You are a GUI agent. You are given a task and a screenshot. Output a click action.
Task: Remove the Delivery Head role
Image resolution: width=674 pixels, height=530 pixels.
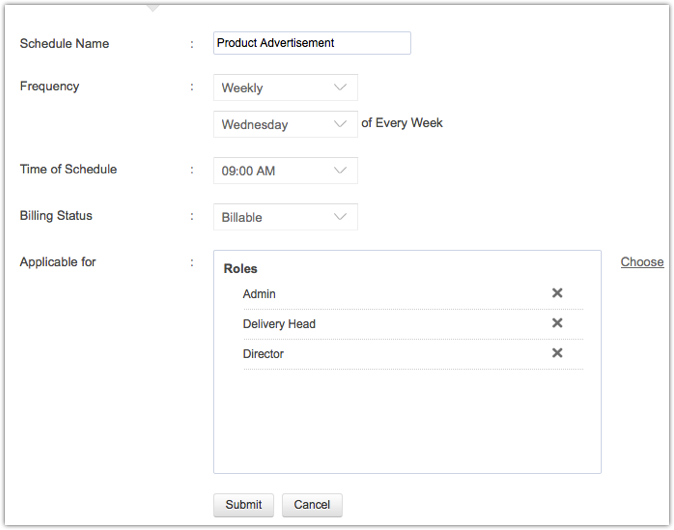point(557,323)
